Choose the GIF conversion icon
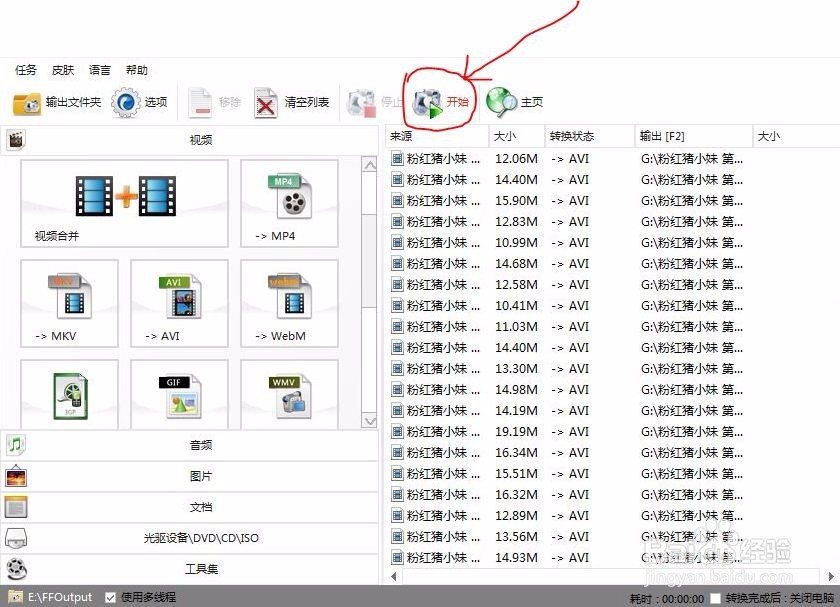This screenshot has height=607, width=840. coord(179,394)
